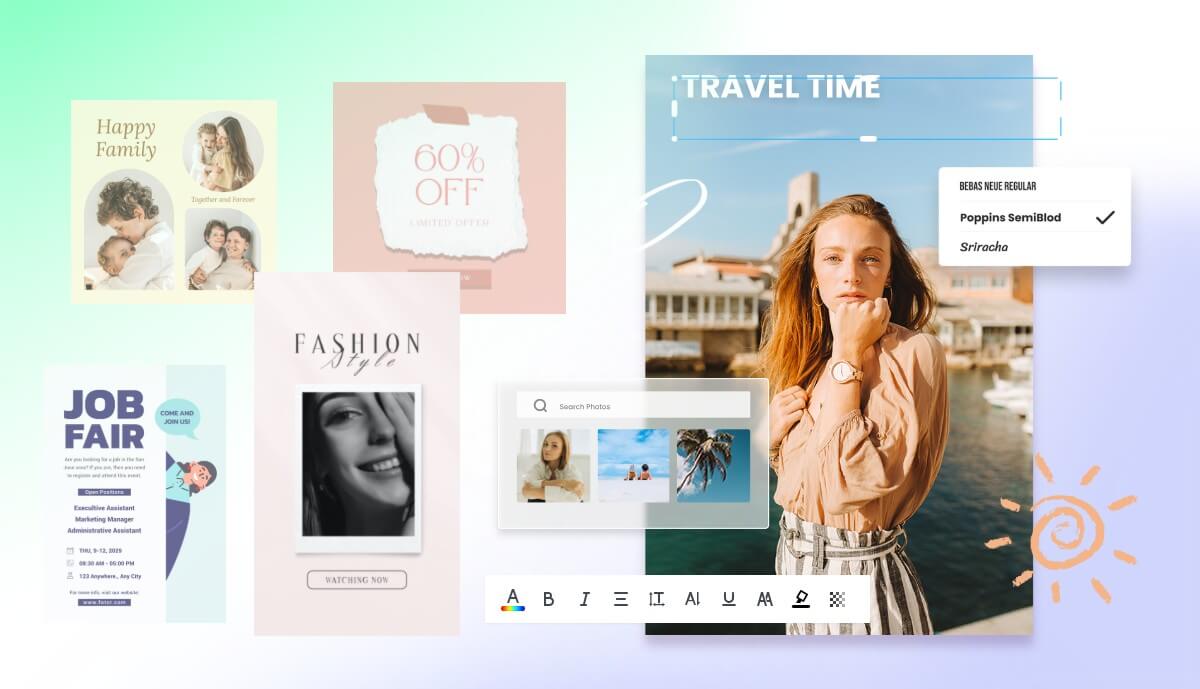1200x689 pixels.
Task: Open the text alignment option
Action: click(x=621, y=599)
